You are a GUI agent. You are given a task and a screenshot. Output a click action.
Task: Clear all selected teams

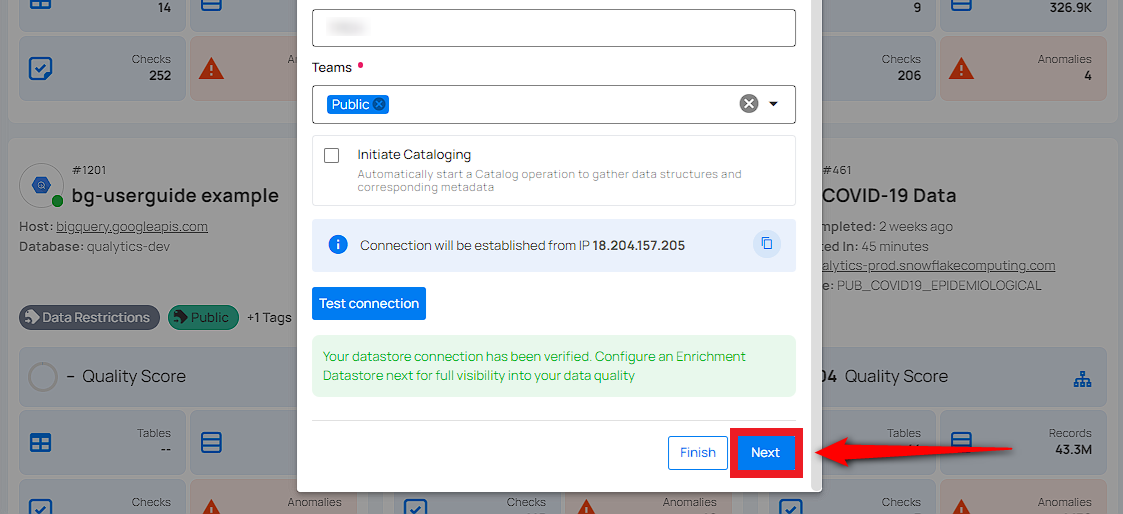(x=748, y=104)
